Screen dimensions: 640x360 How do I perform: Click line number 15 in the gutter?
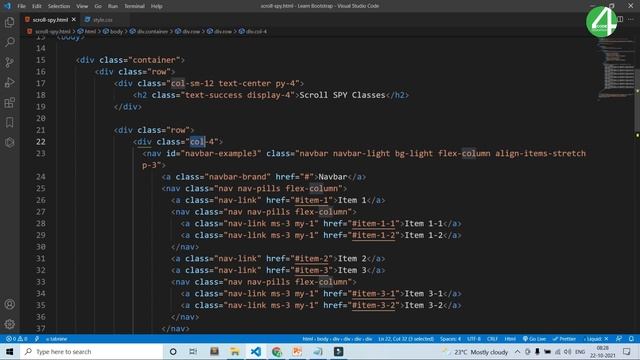(x=41, y=60)
